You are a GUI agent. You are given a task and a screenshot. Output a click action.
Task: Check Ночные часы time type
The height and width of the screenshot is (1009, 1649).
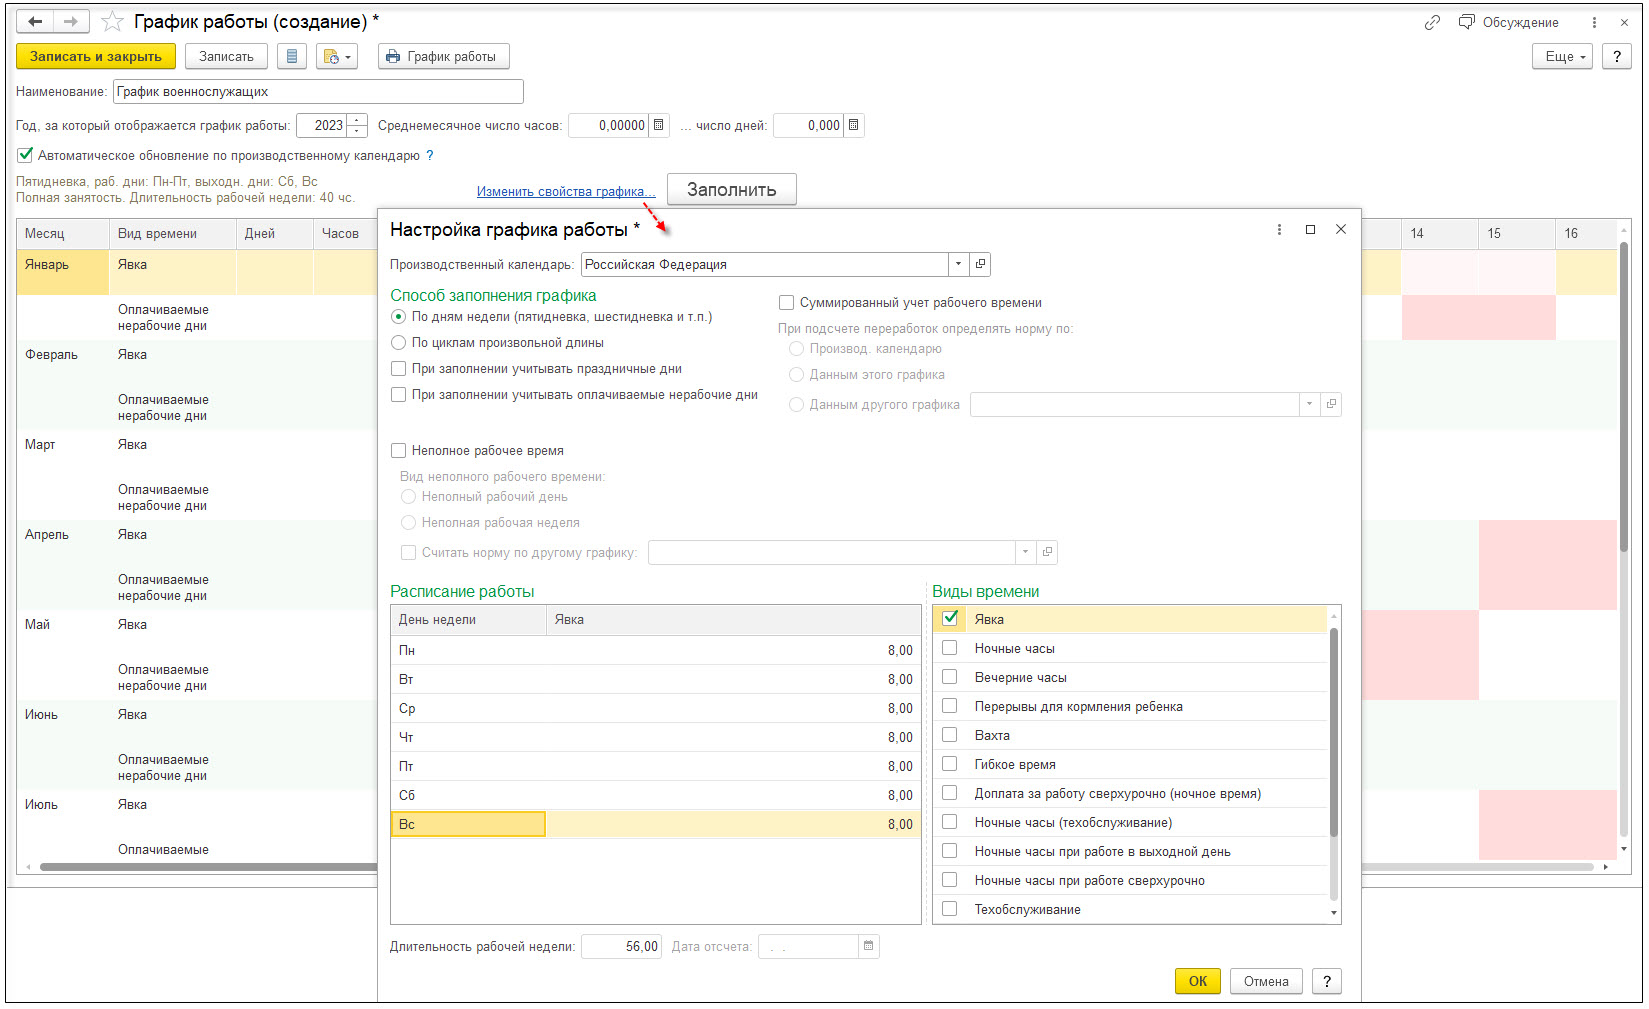[950, 648]
